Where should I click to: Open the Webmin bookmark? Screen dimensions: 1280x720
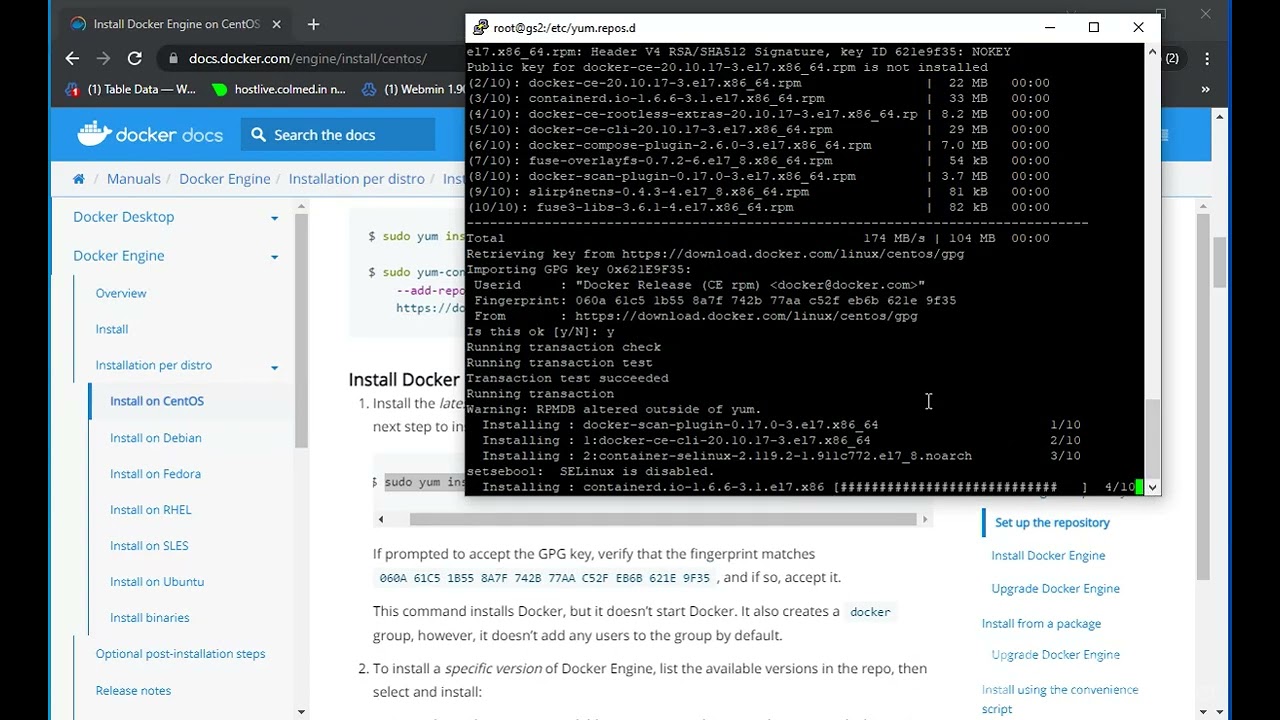click(412, 89)
